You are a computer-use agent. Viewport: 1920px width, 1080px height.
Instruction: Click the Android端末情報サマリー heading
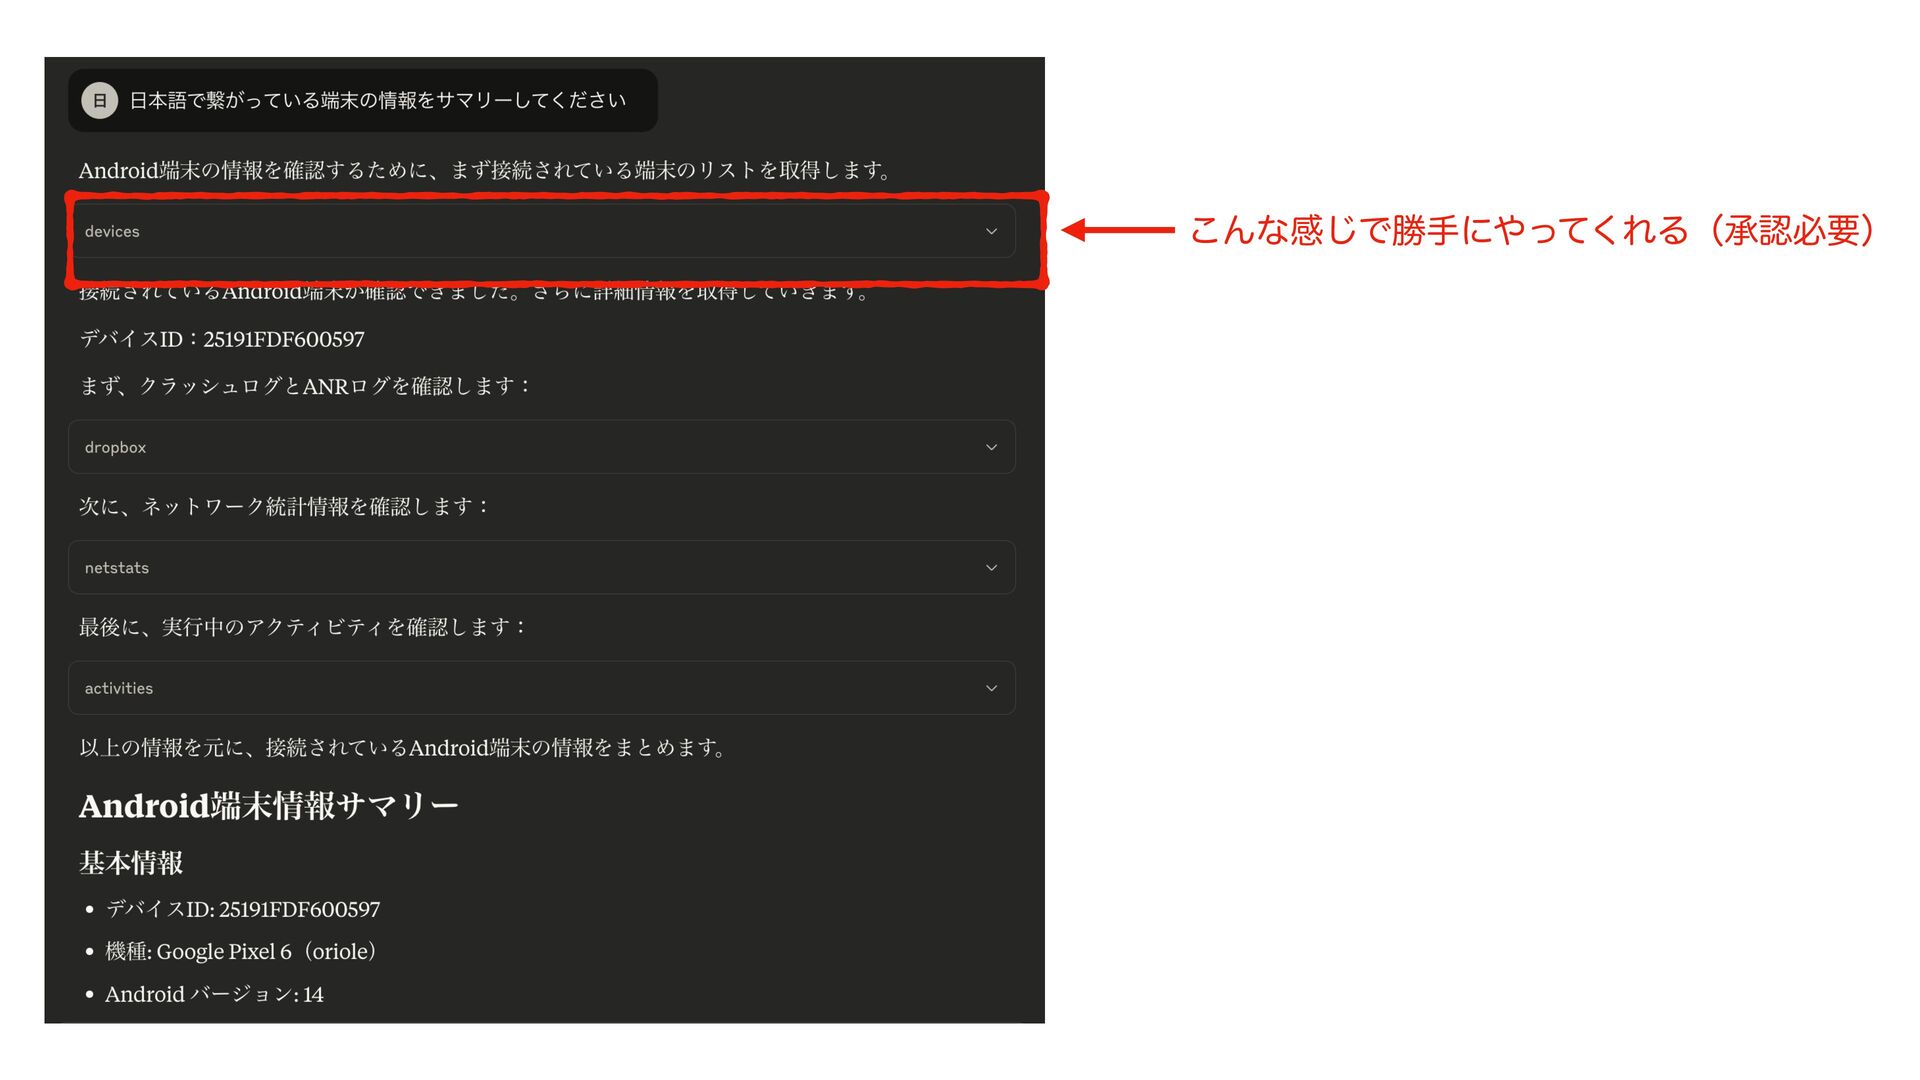[268, 805]
